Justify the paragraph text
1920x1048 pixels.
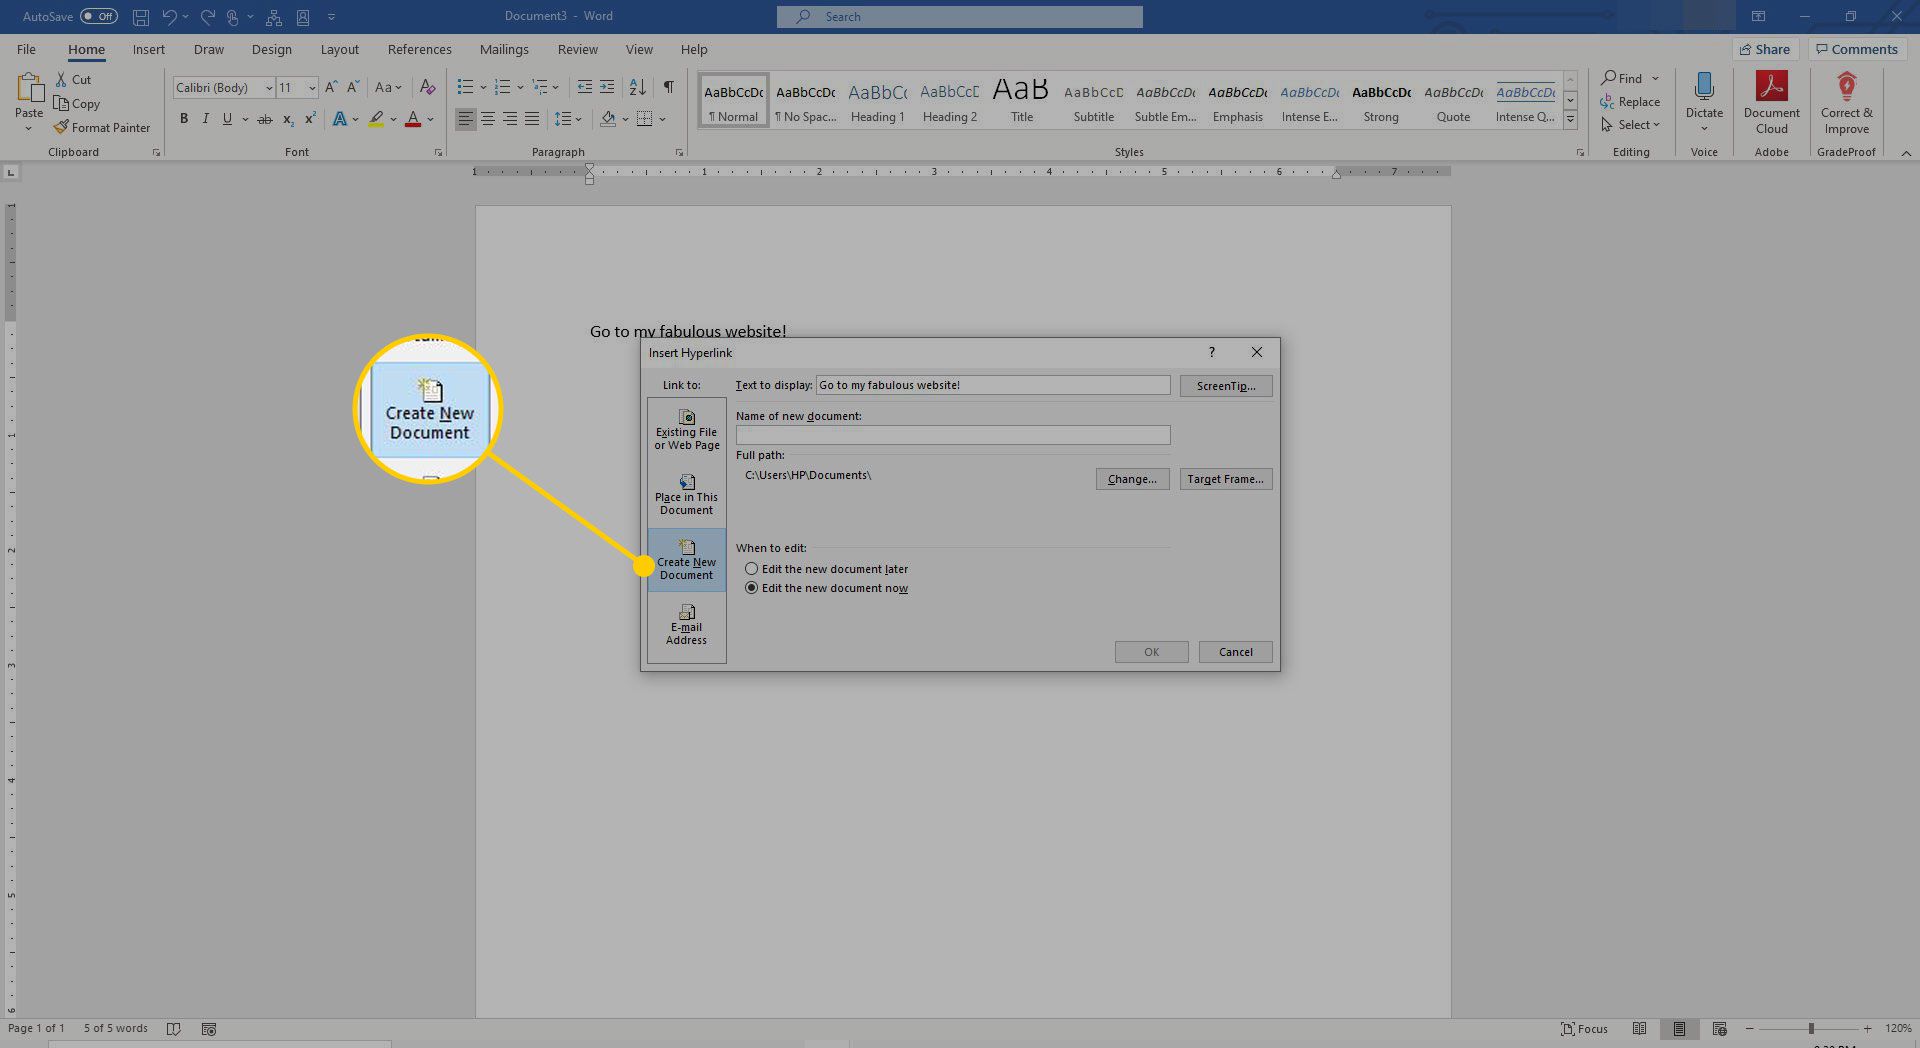[532, 119]
